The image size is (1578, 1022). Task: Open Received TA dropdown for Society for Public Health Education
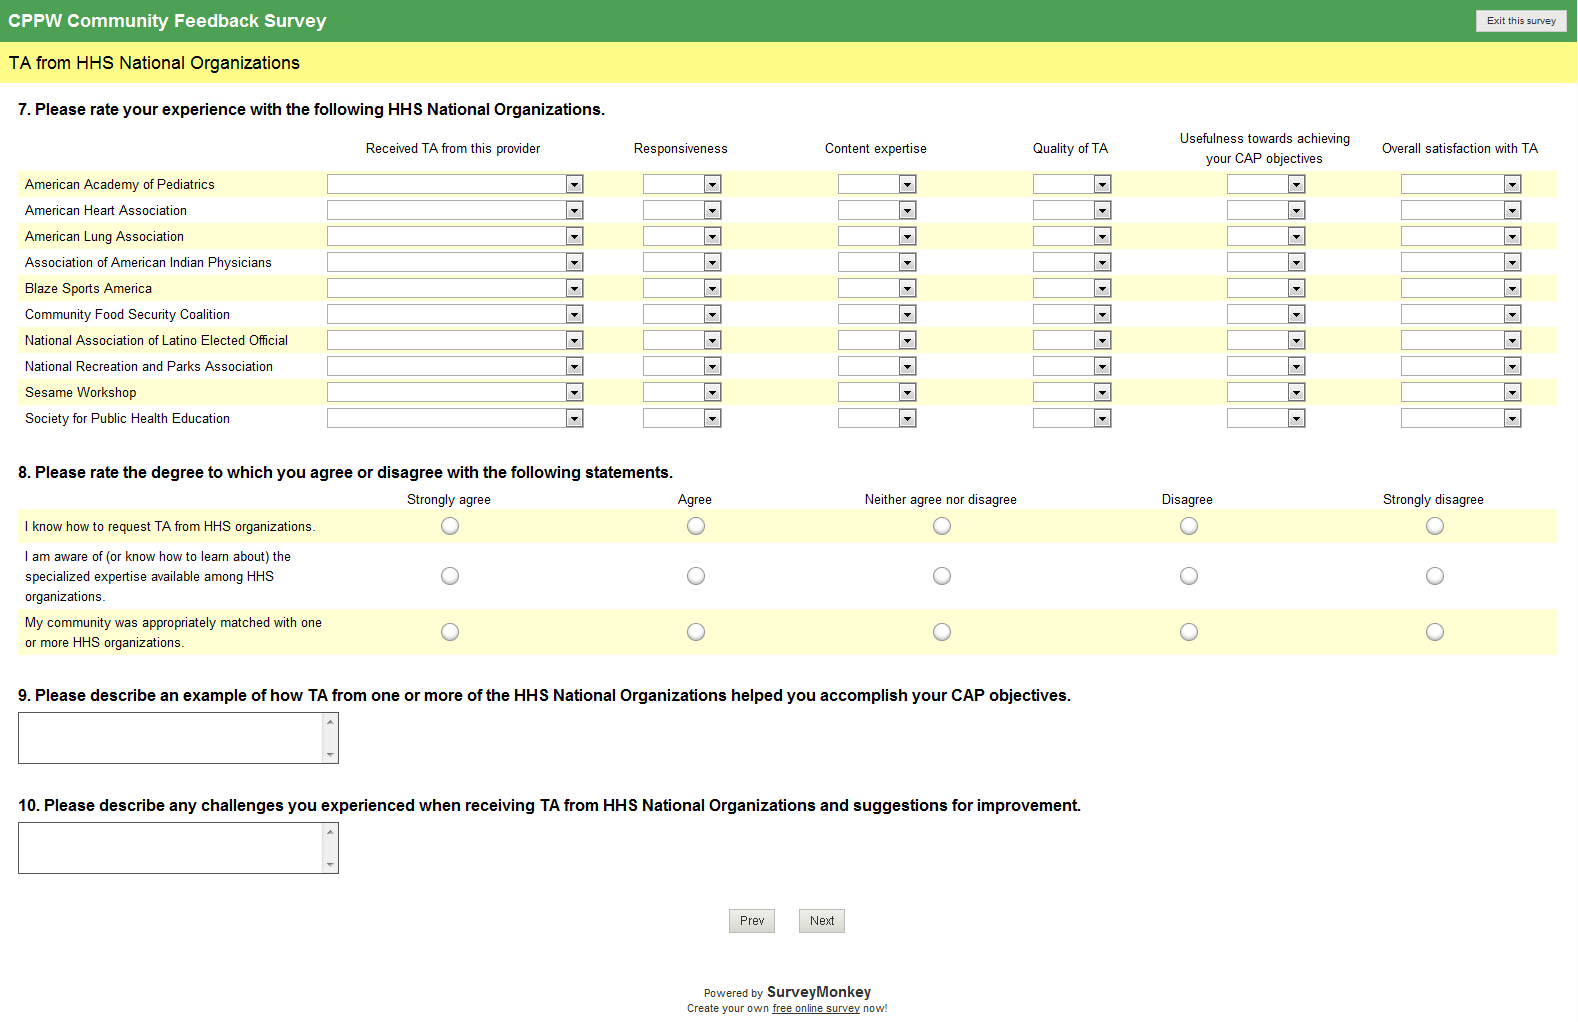coord(455,418)
